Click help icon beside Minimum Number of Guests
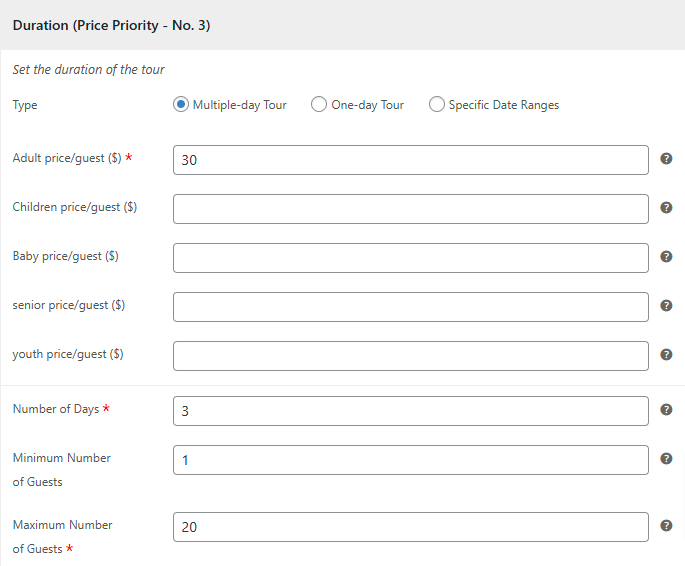This screenshot has width=685, height=566. point(666,459)
